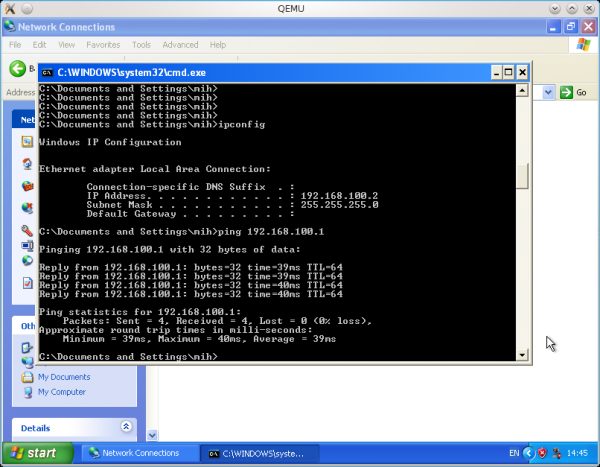600x467 pixels.
Task: Click the Minimum = 39ms statistics line
Action: [x=199, y=339]
